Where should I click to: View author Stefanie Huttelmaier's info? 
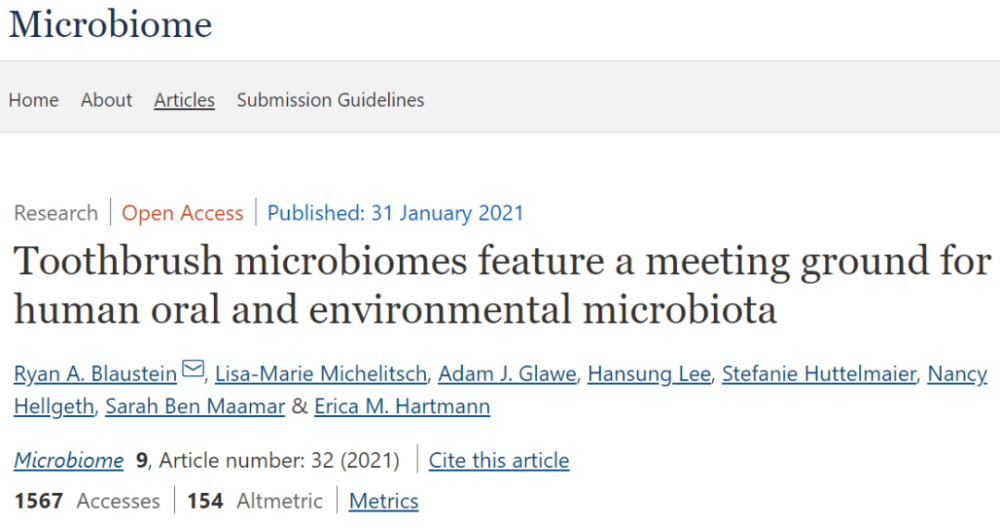(818, 374)
